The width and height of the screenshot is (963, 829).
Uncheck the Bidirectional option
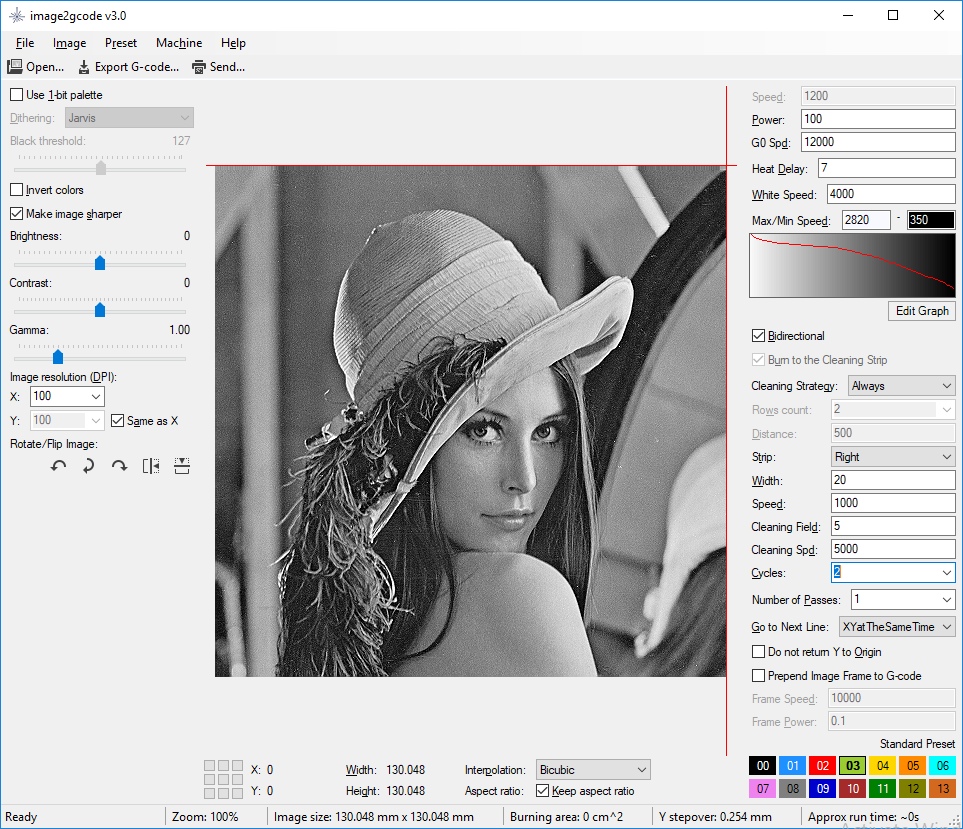(759, 336)
